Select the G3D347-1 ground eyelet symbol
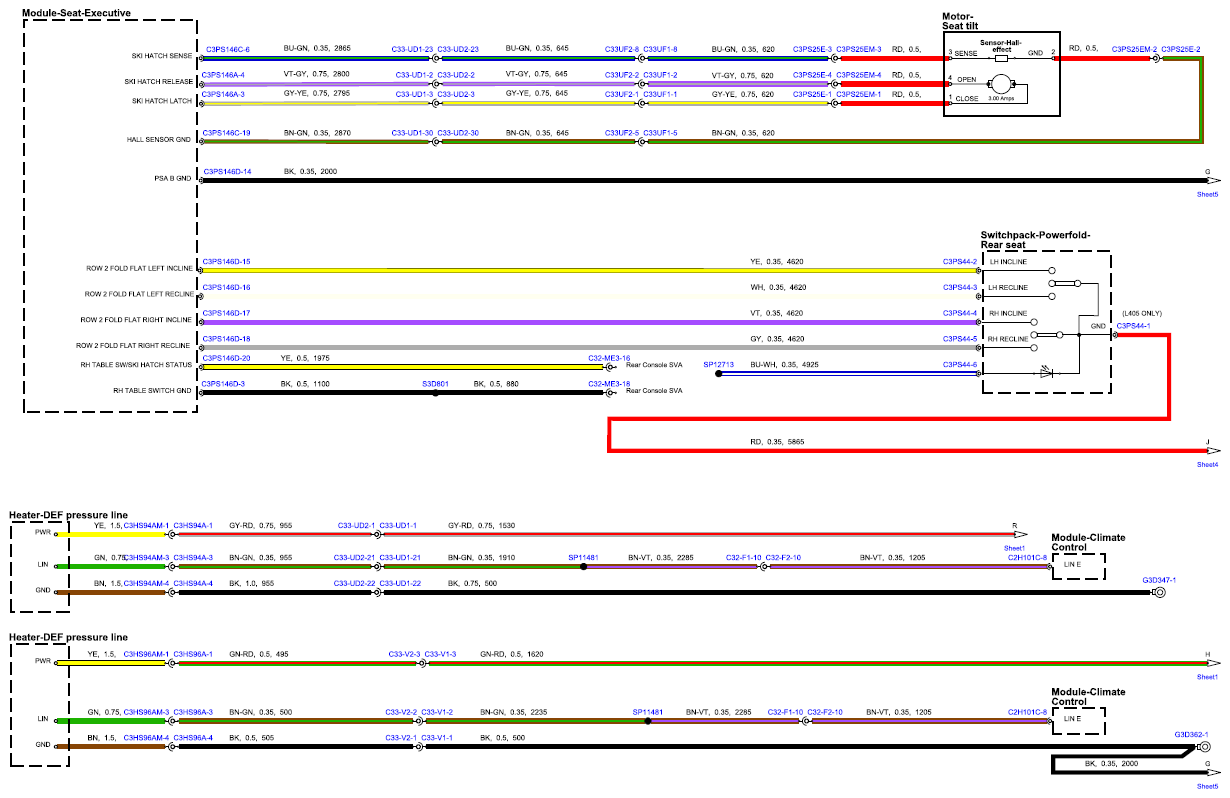The height and width of the screenshot is (798, 1230). coord(1159,592)
